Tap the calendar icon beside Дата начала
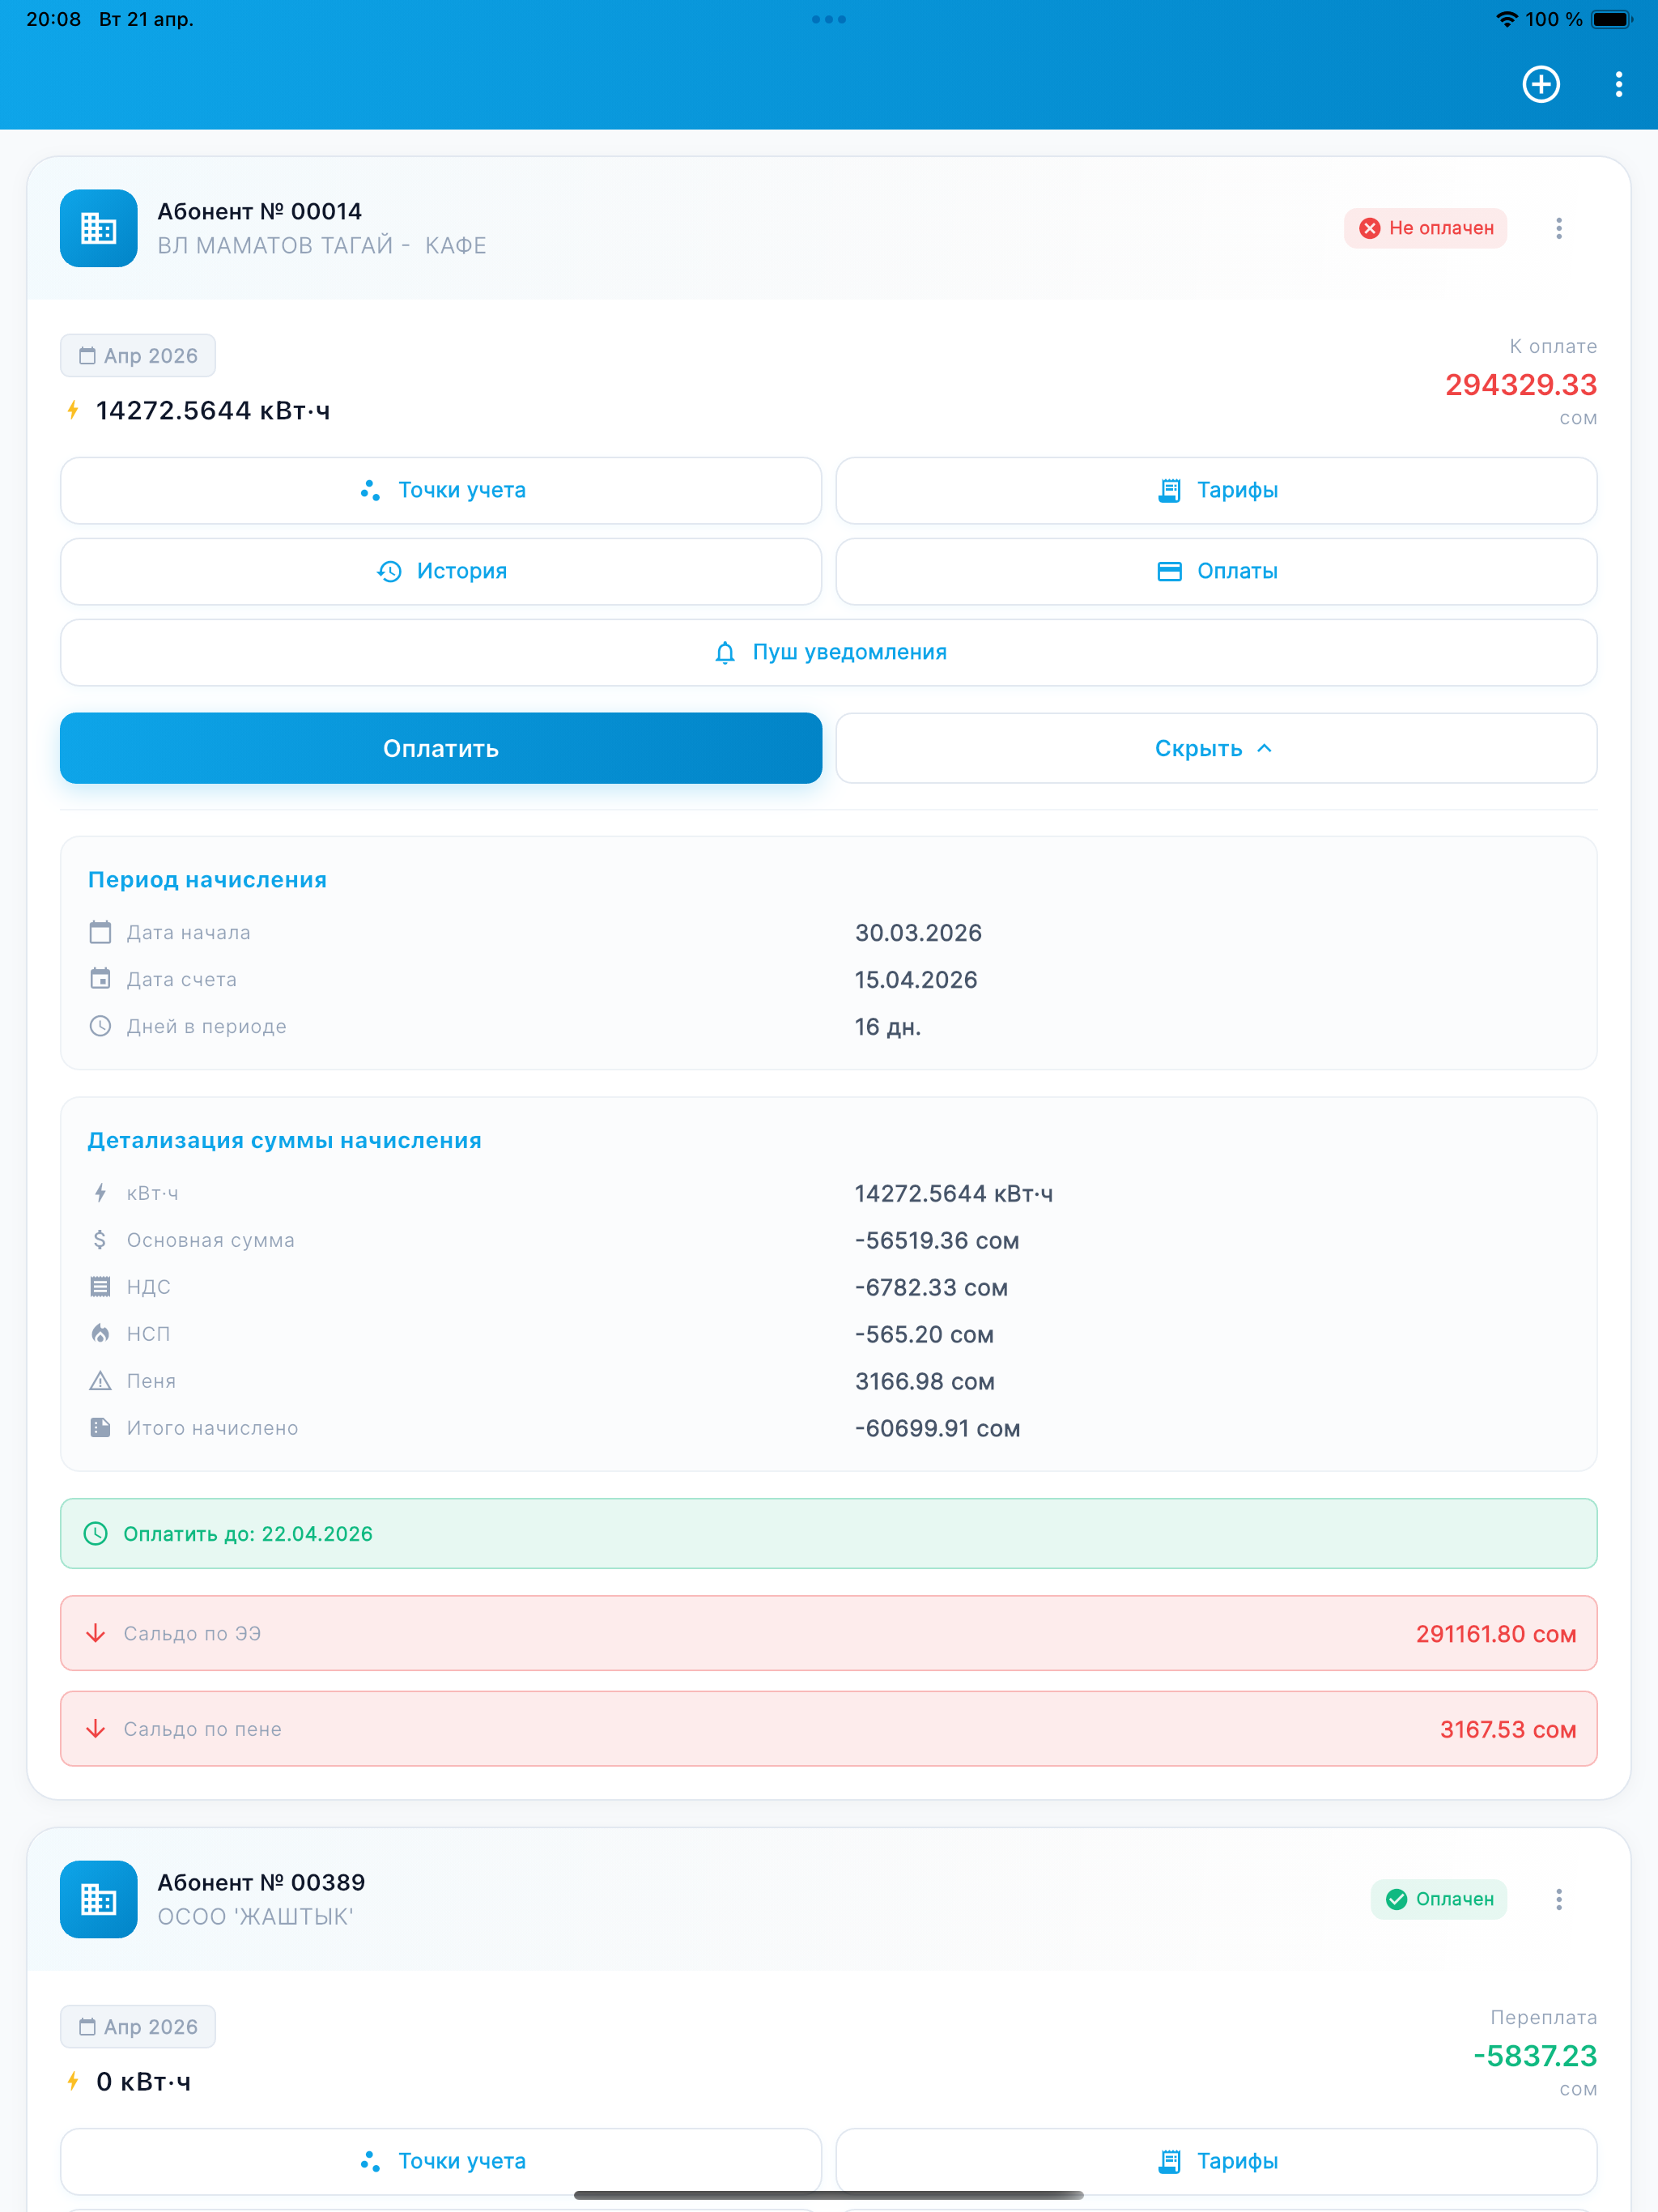Viewport: 1658px width, 2212px height. (100, 932)
